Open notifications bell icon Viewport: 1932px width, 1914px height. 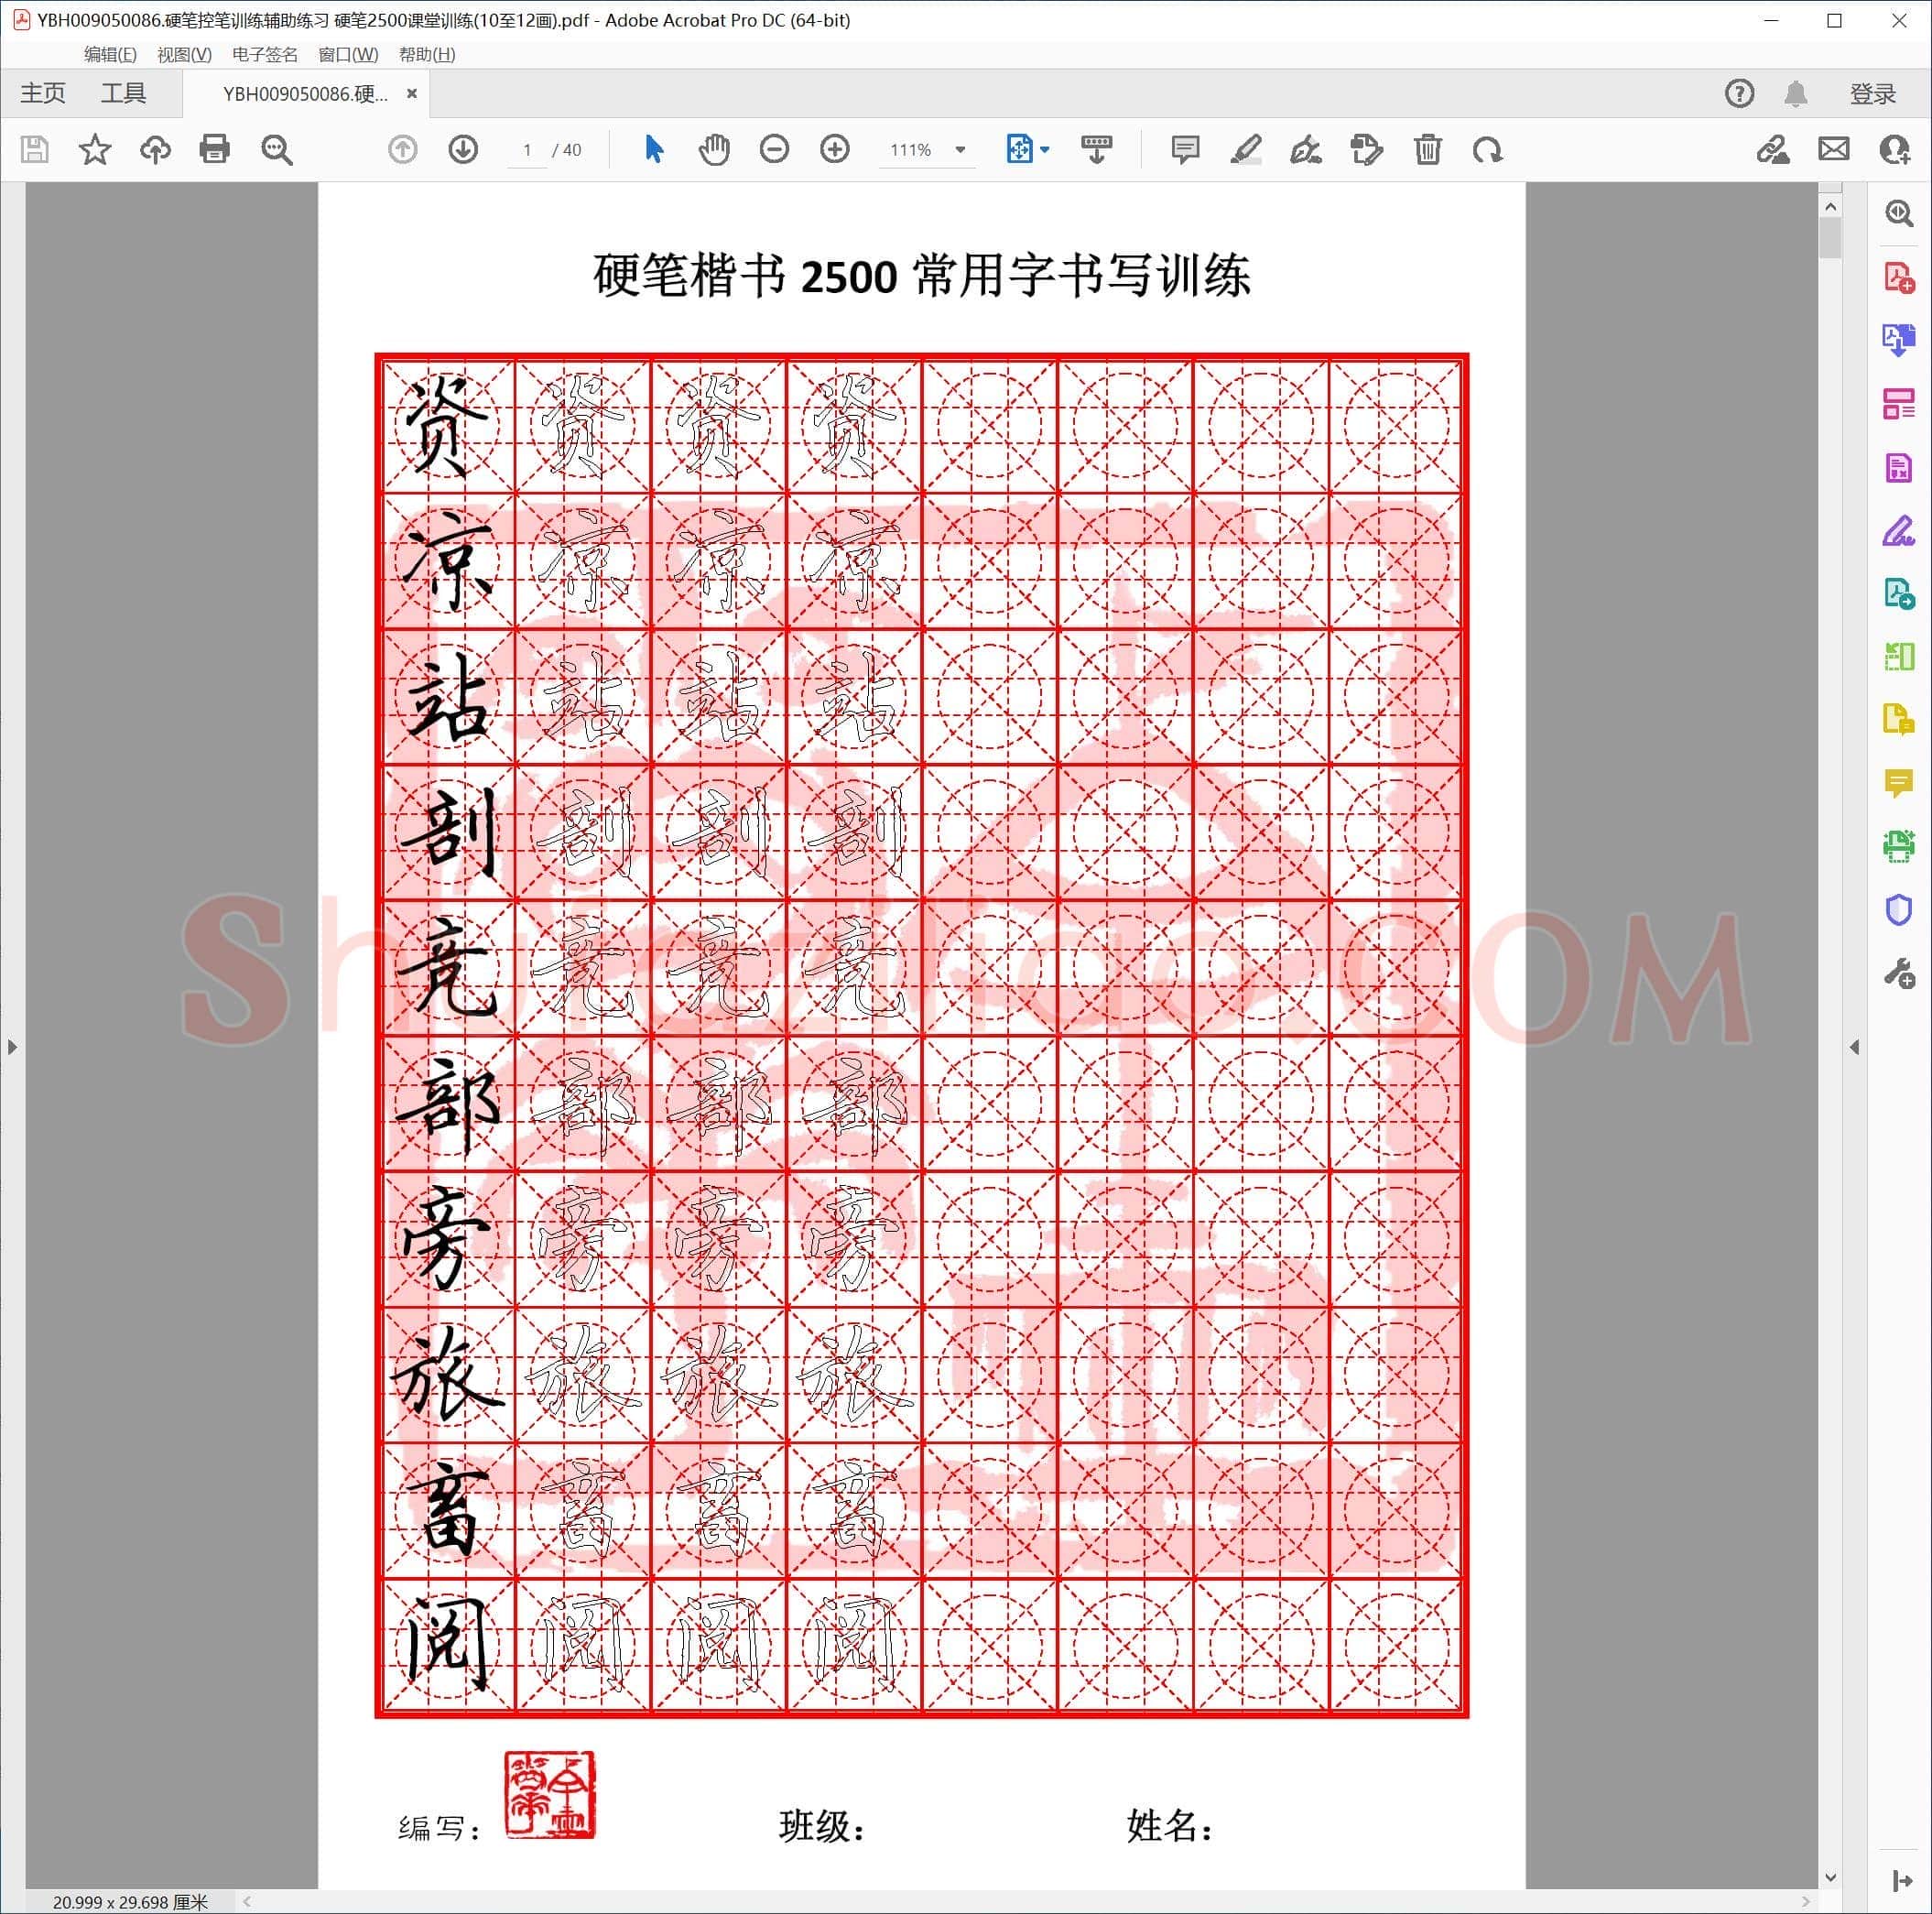[x=1796, y=94]
